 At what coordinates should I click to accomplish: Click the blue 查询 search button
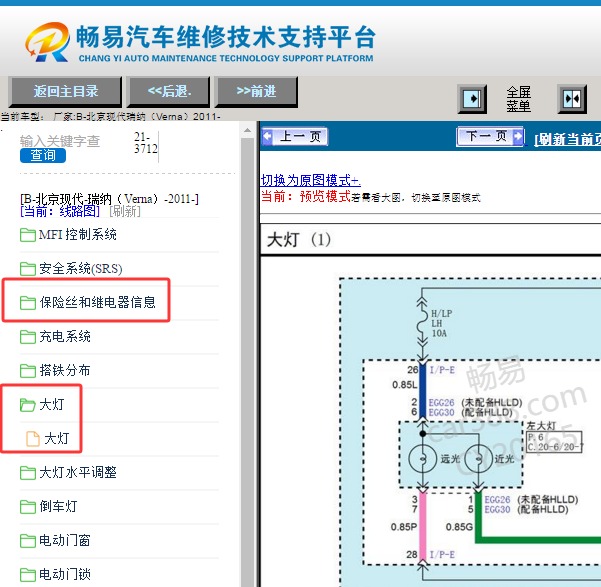[43, 155]
